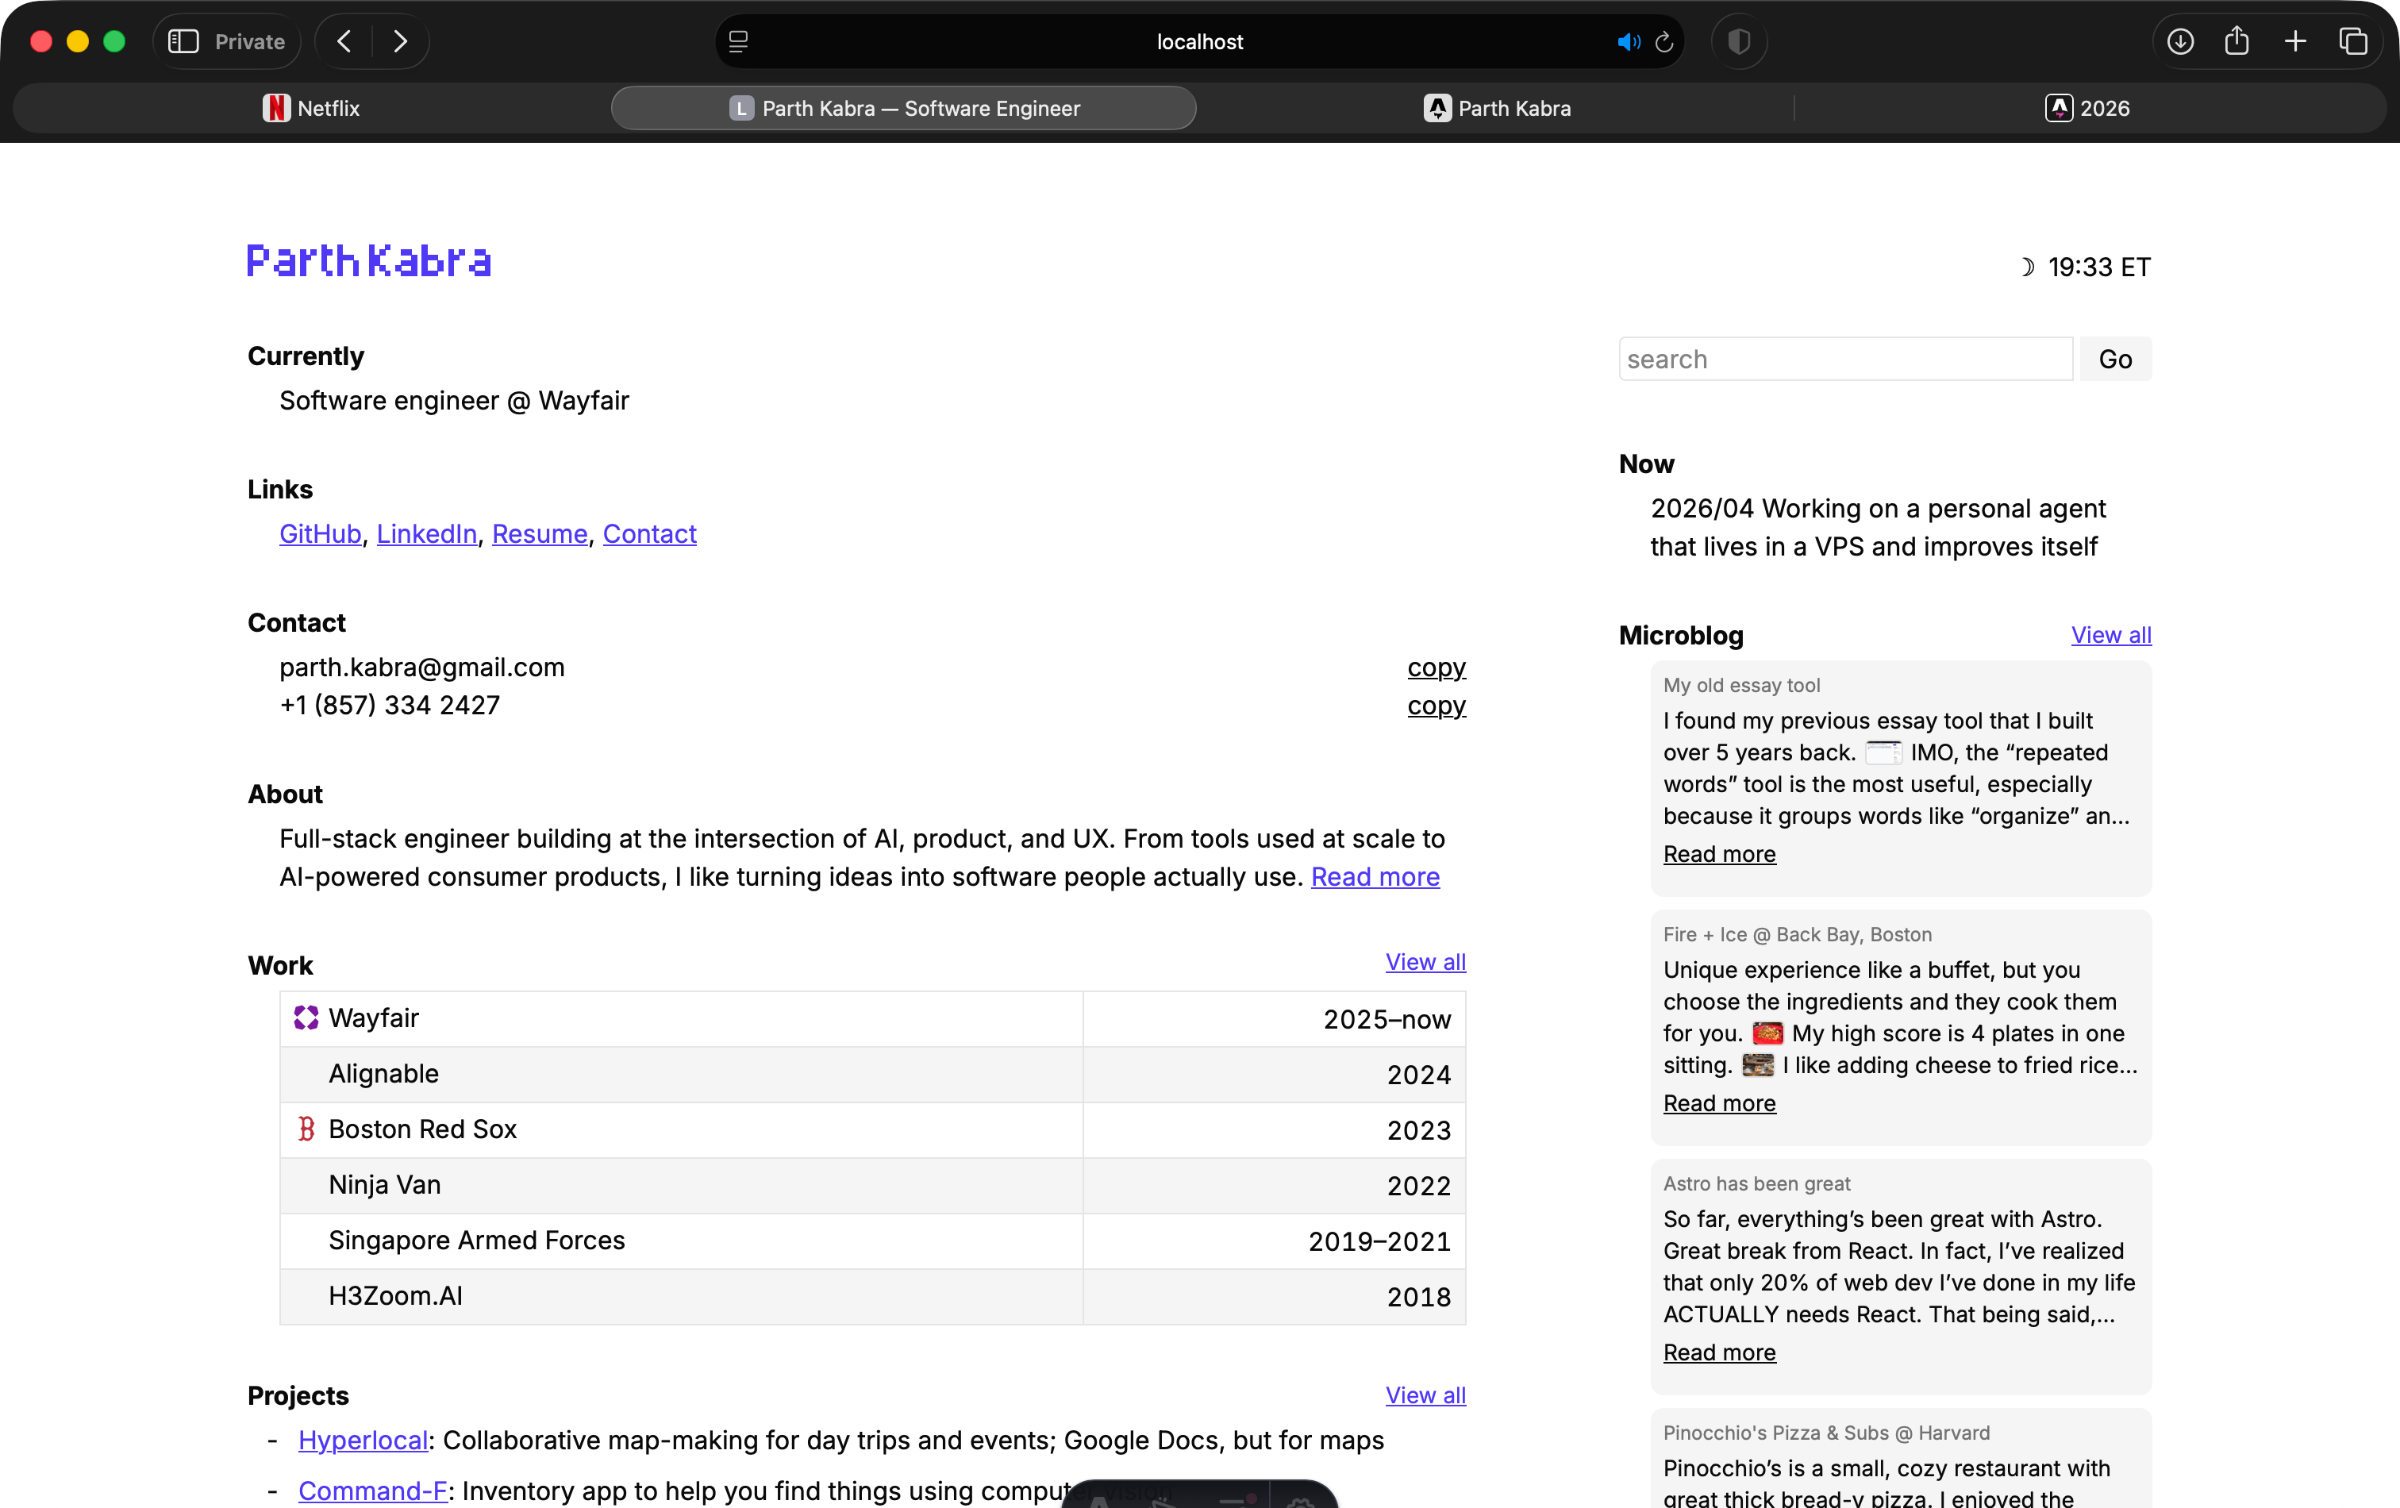Click the 2026/04 Now status text

1878,527
